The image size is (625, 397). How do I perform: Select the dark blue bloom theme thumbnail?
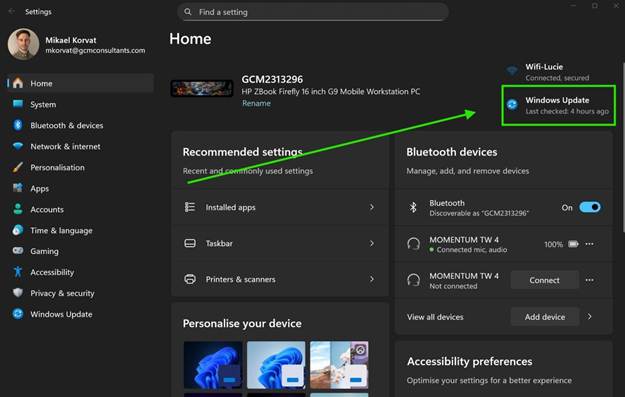coord(213,365)
